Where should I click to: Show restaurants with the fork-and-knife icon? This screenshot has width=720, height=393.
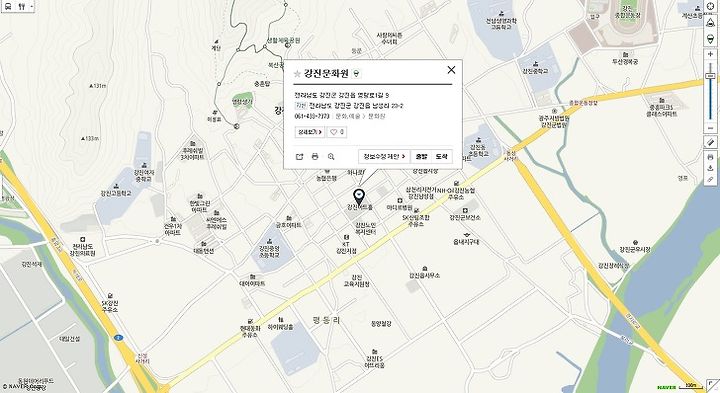(x=22, y=6)
